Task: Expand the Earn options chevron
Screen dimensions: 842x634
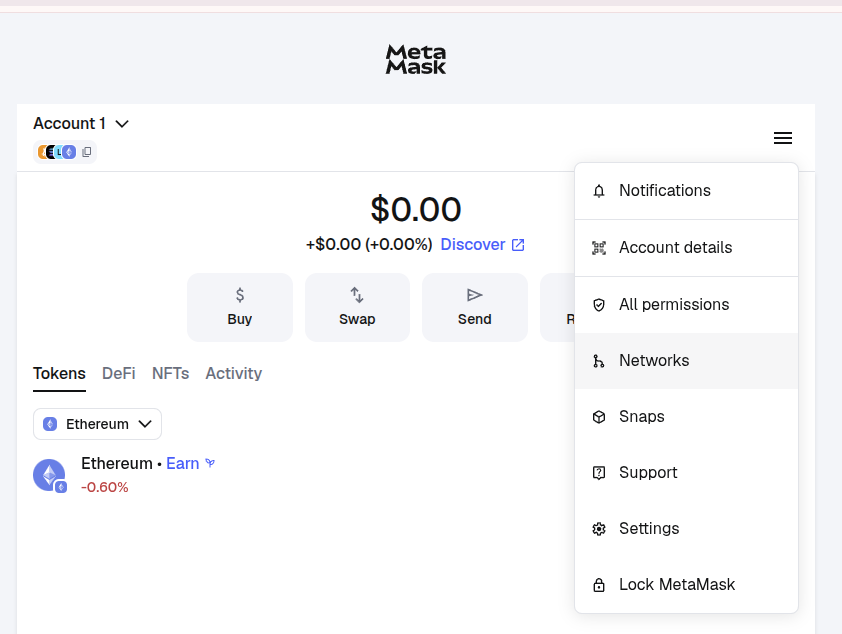Action: point(211,463)
